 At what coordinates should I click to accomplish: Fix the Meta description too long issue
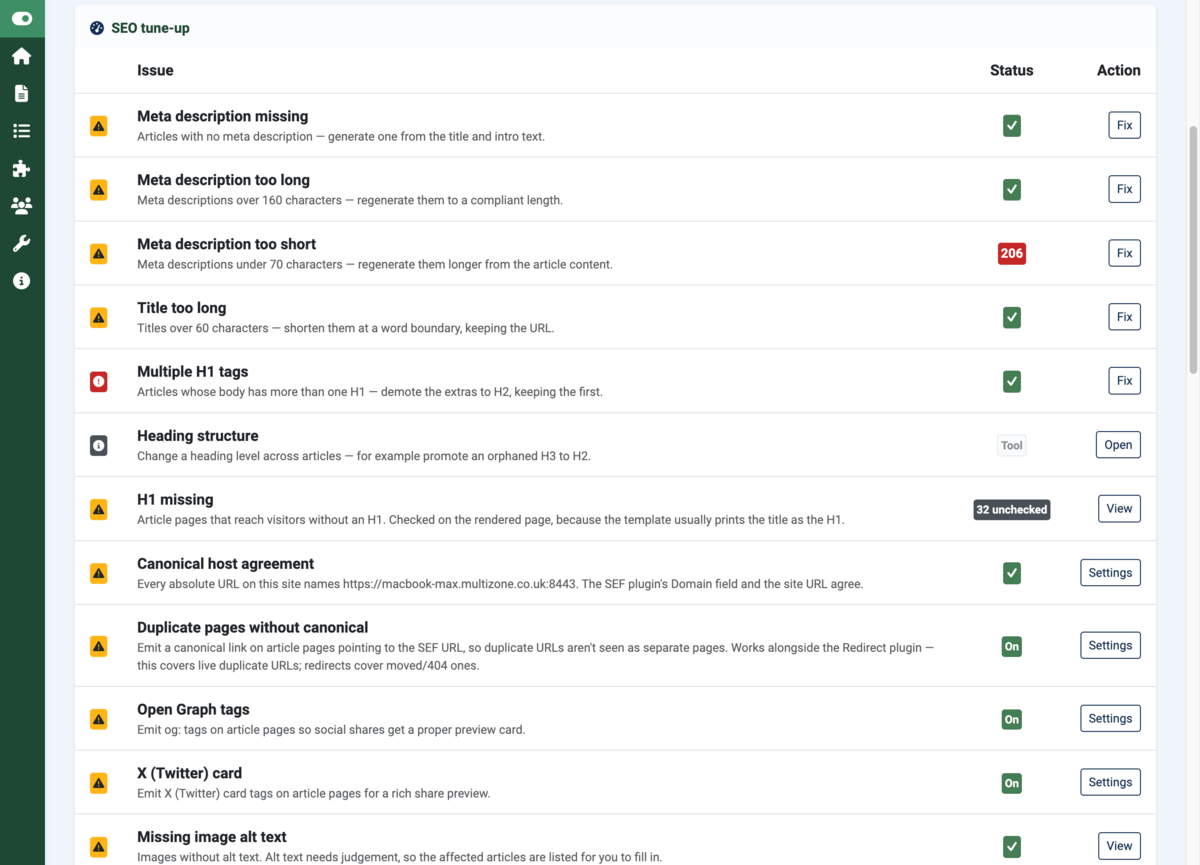point(1125,190)
